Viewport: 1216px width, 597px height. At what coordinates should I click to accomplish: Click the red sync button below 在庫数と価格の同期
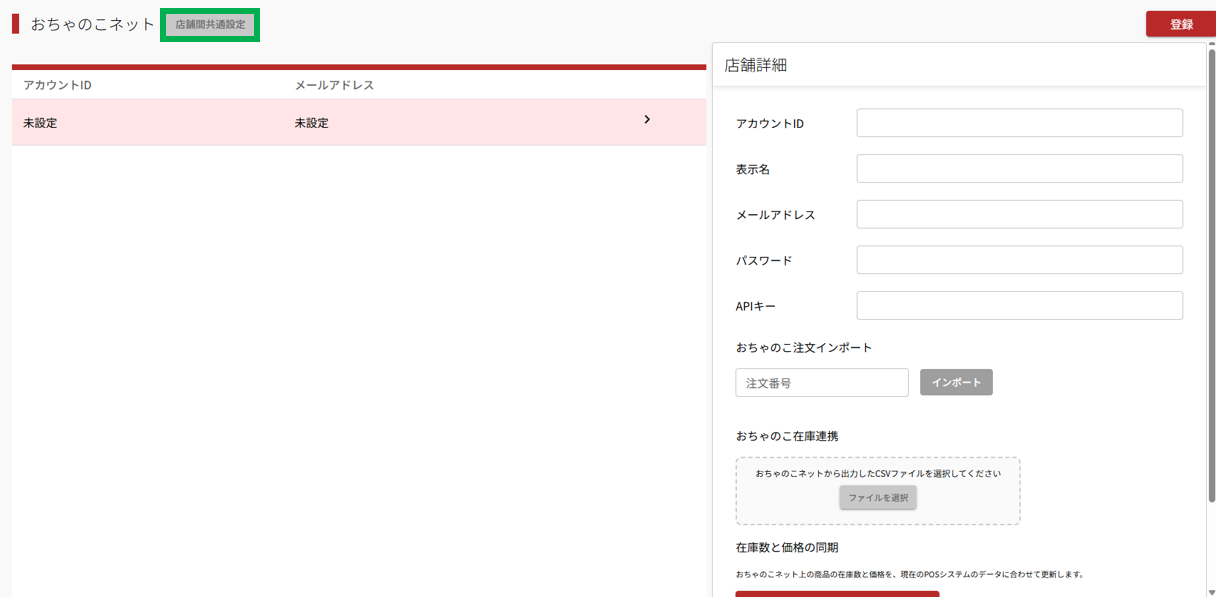click(837, 593)
